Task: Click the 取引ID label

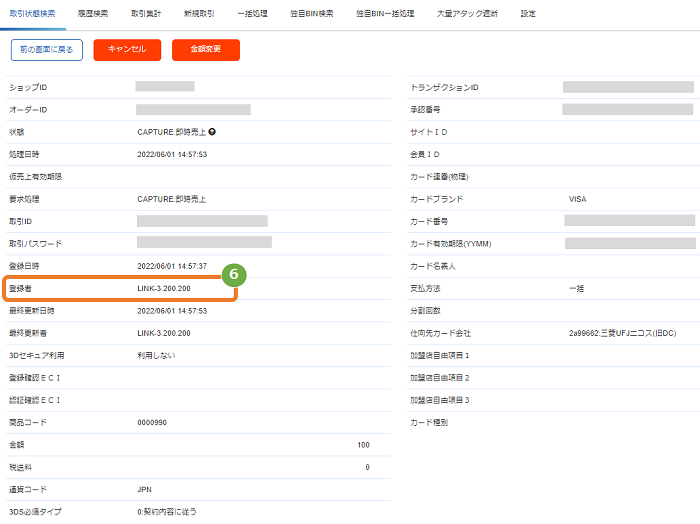Action: pyautogui.click(x=21, y=221)
